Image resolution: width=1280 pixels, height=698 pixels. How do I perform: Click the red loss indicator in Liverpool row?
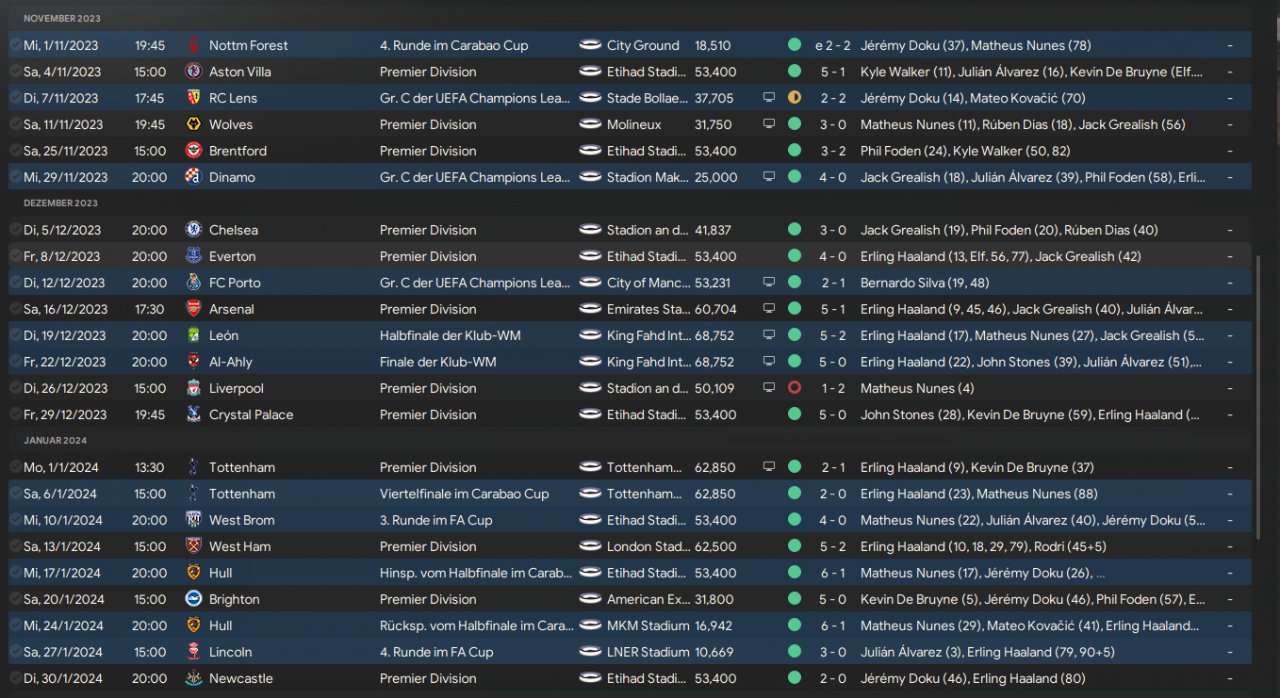click(794, 388)
